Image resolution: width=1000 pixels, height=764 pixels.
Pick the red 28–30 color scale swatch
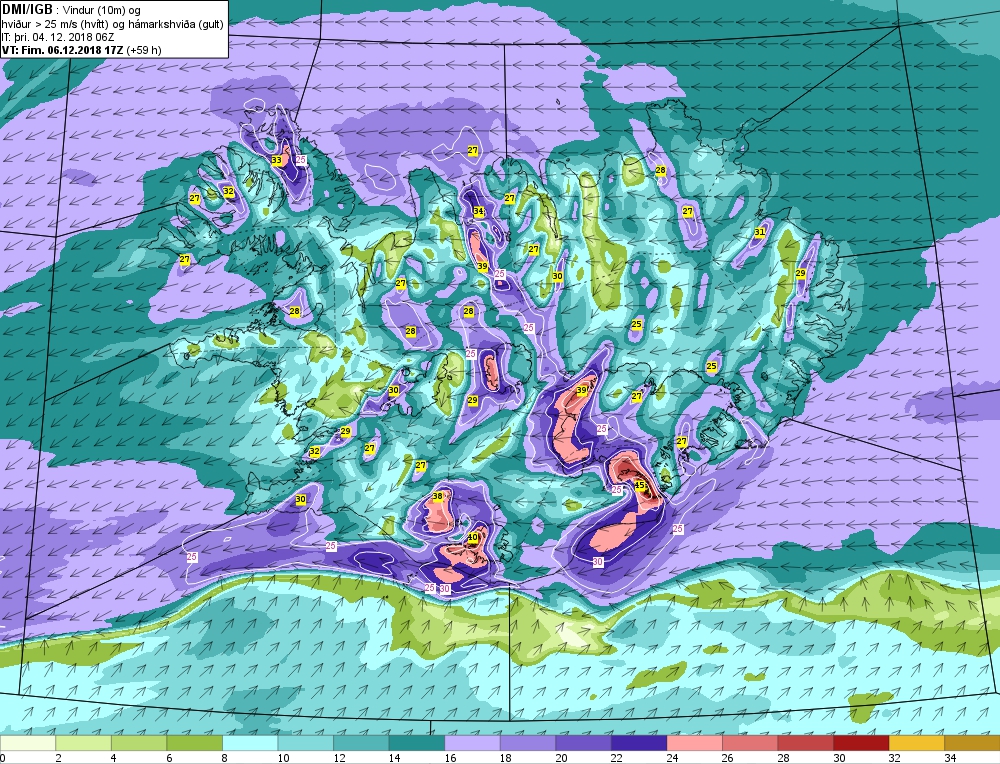click(805, 743)
